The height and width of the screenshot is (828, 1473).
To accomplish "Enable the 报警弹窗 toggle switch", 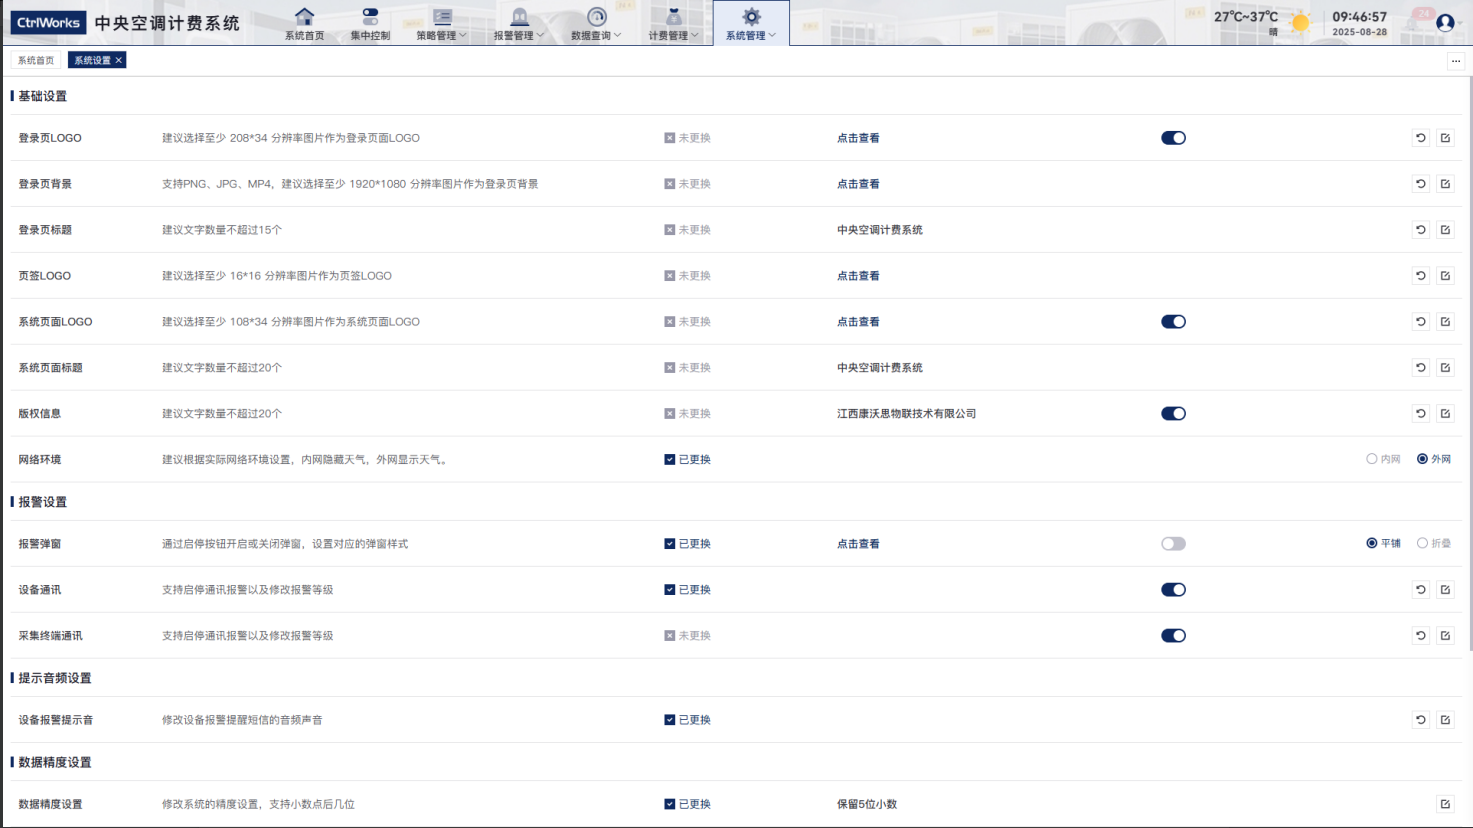I will coord(1173,544).
